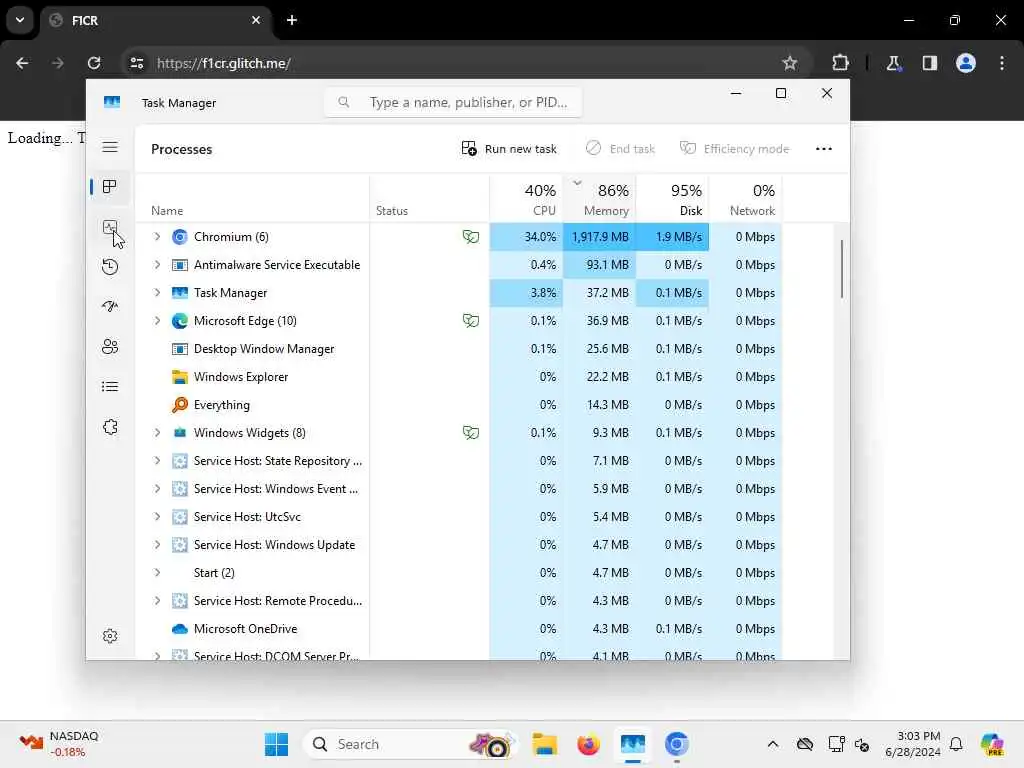Image resolution: width=1024 pixels, height=768 pixels.
Task: Sort processes by Network column
Action: (x=746, y=199)
